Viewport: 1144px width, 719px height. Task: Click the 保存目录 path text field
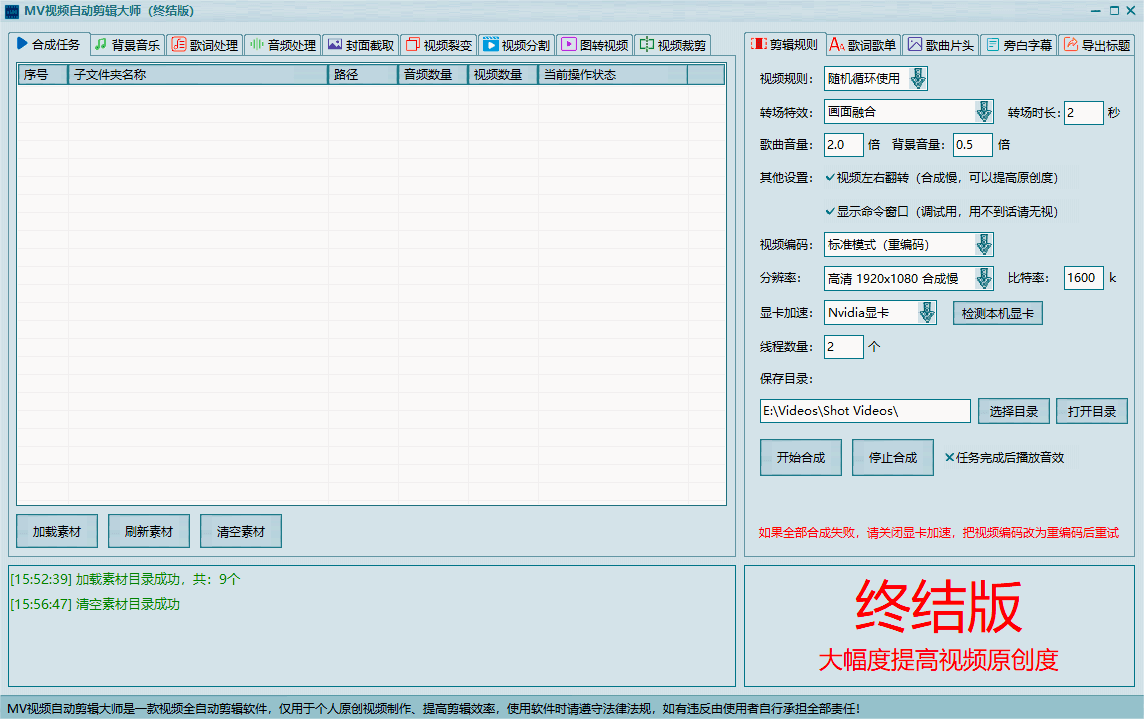tap(864, 411)
